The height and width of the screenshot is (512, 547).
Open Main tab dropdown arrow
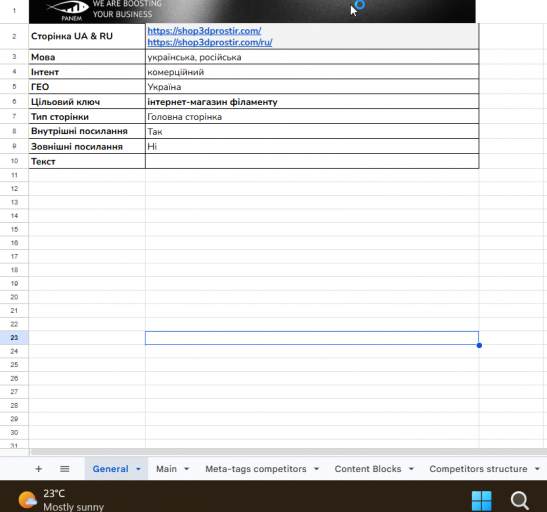coord(186,469)
